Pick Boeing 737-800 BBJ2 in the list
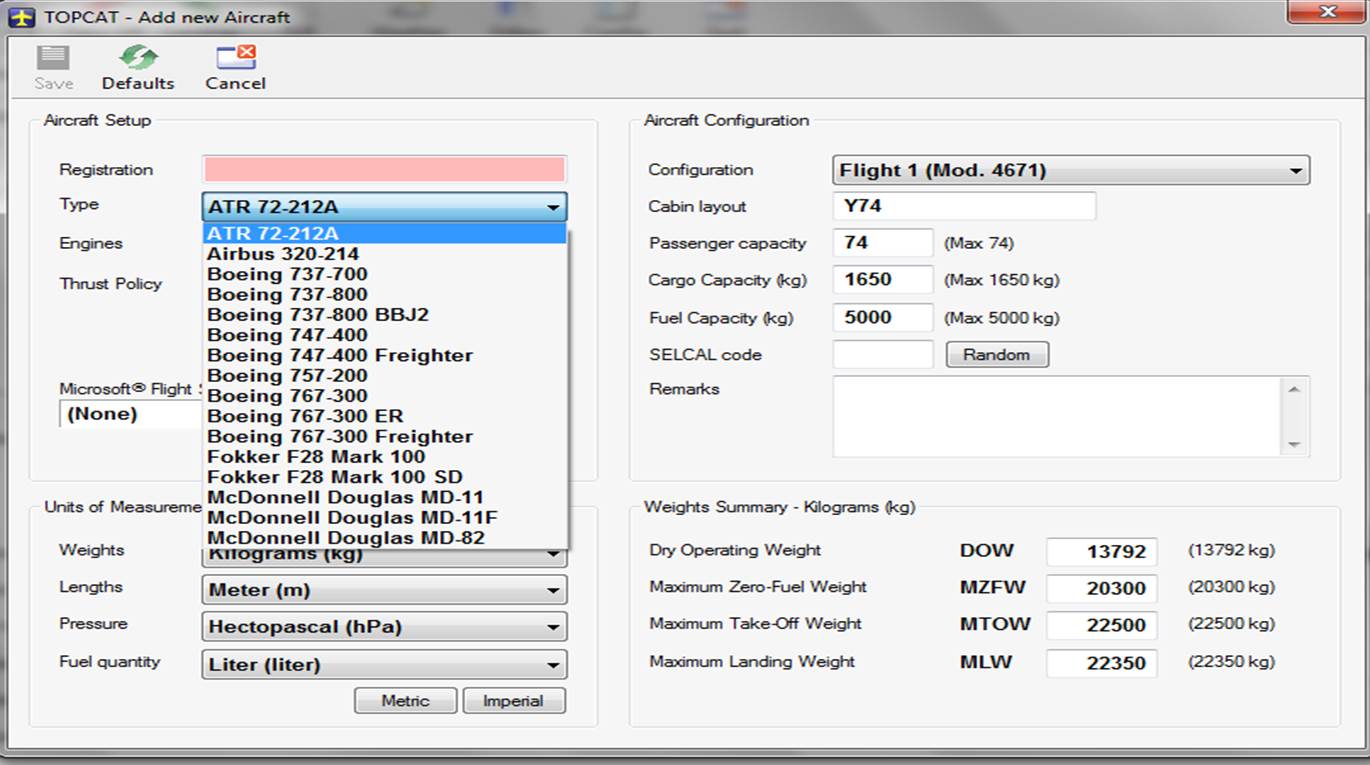Image resolution: width=1370 pixels, height=765 pixels. point(385,315)
